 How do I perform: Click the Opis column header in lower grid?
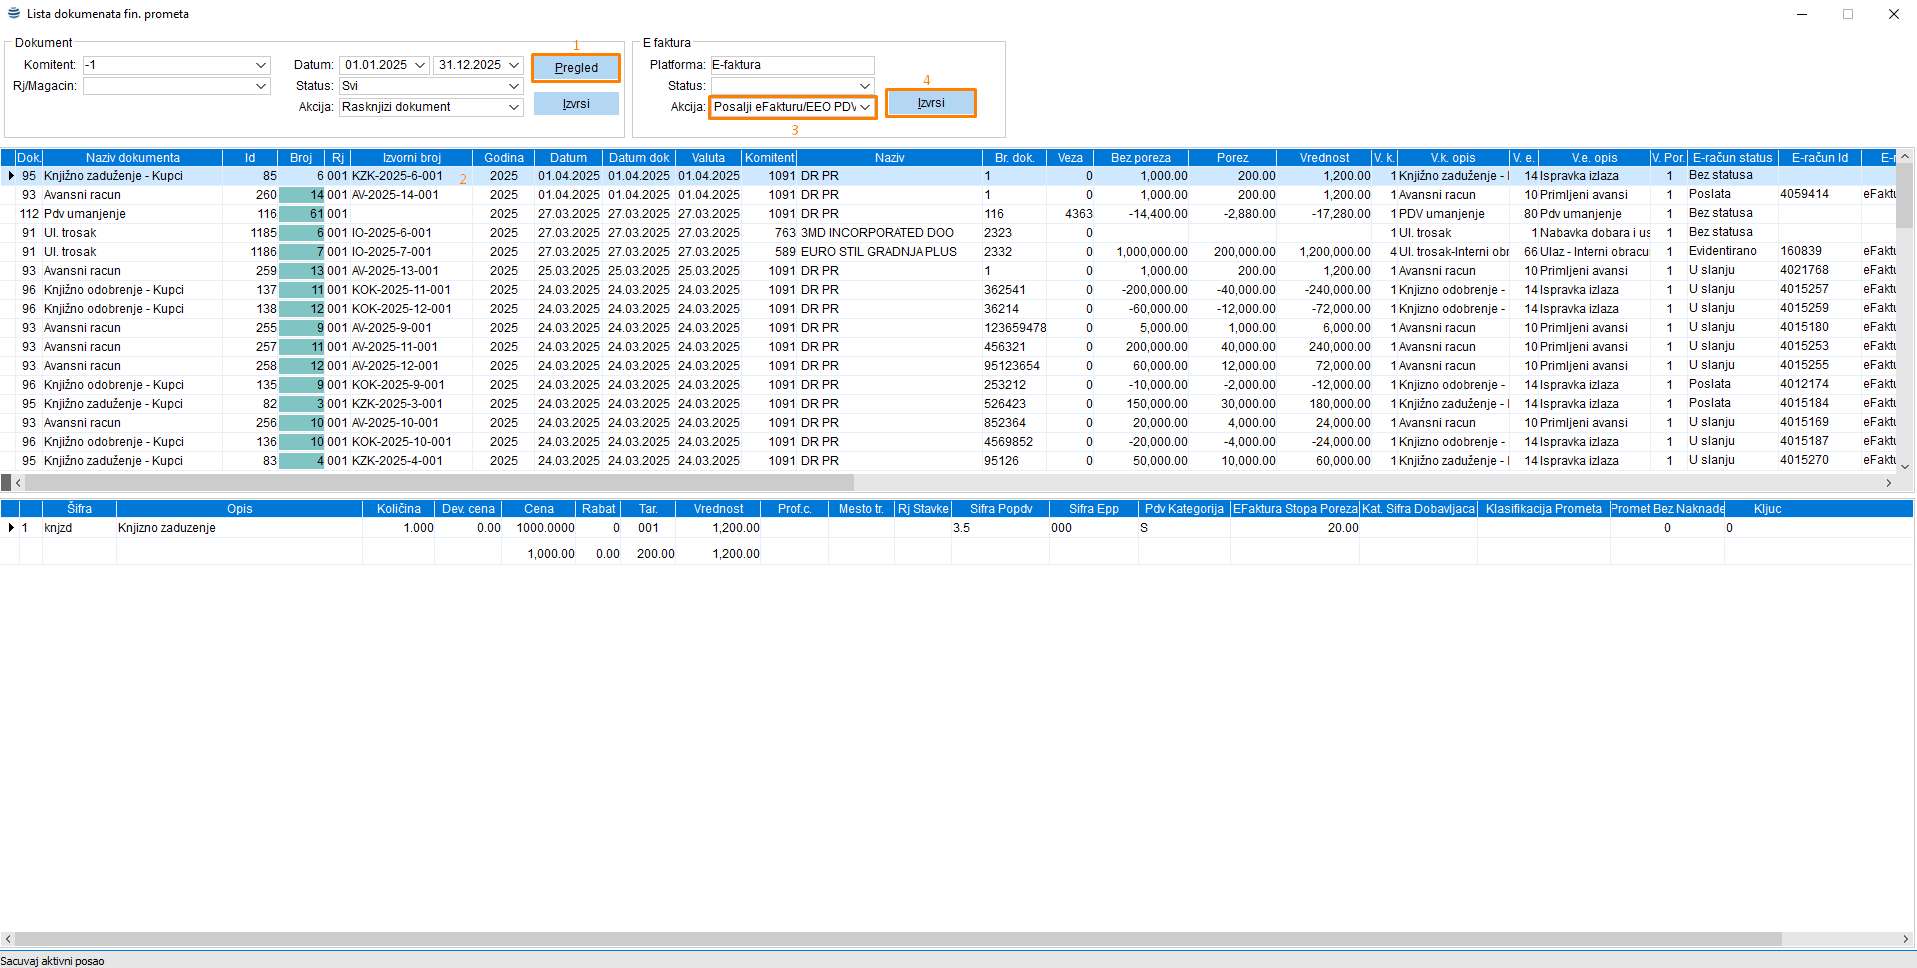(239, 509)
